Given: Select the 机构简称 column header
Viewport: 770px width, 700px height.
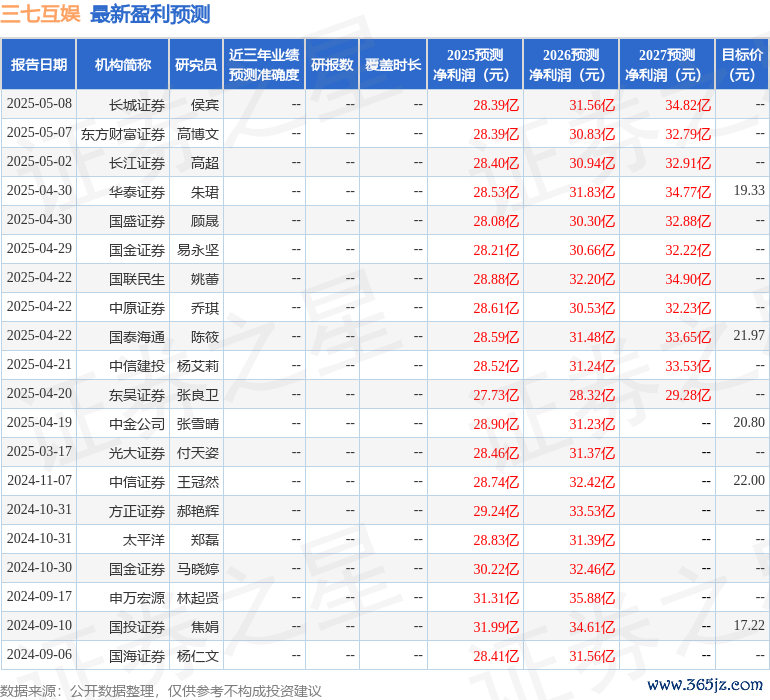Looking at the screenshot, I should 123,64.
